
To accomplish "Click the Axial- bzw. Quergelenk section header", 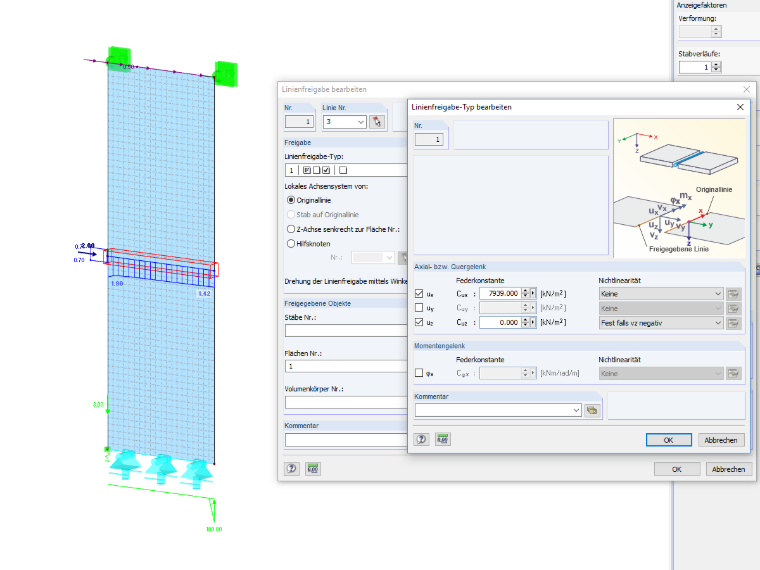I will point(450,267).
